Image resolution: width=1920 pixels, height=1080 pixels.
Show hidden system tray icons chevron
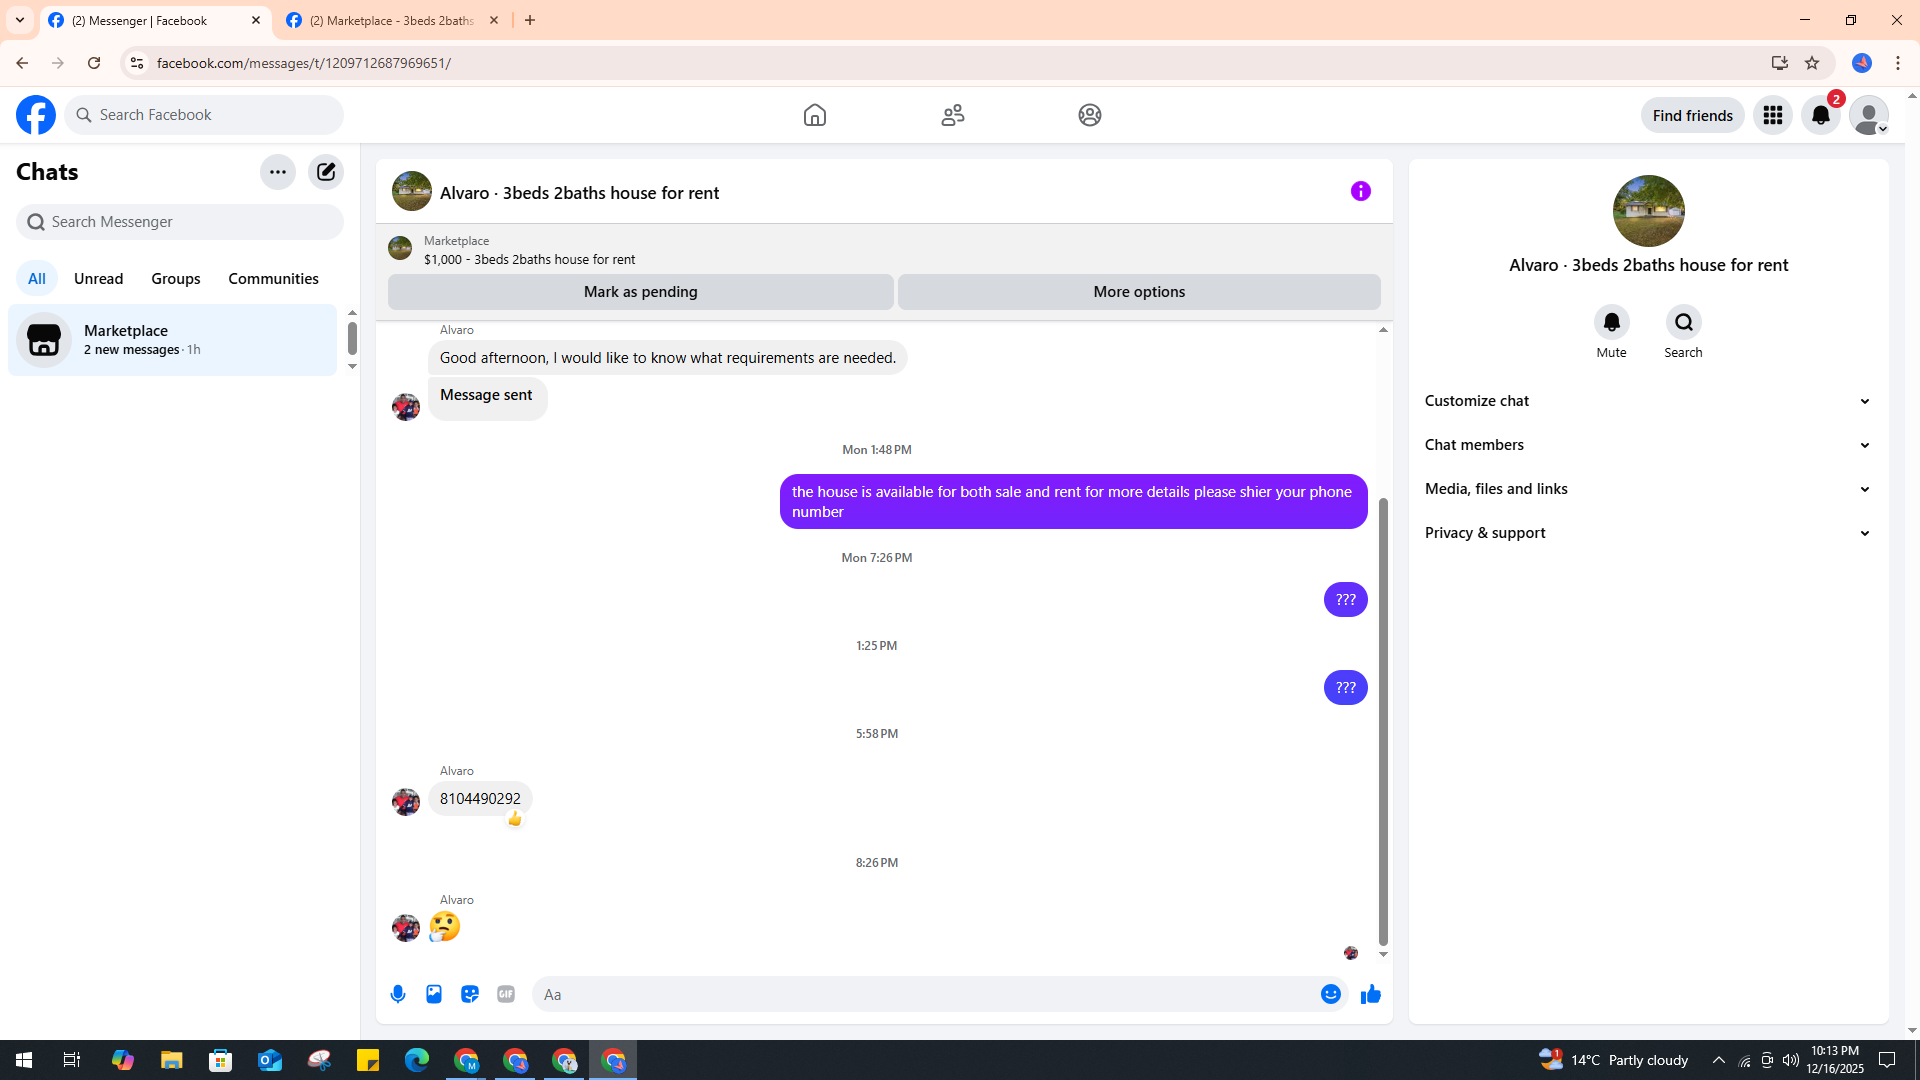tap(1719, 1060)
